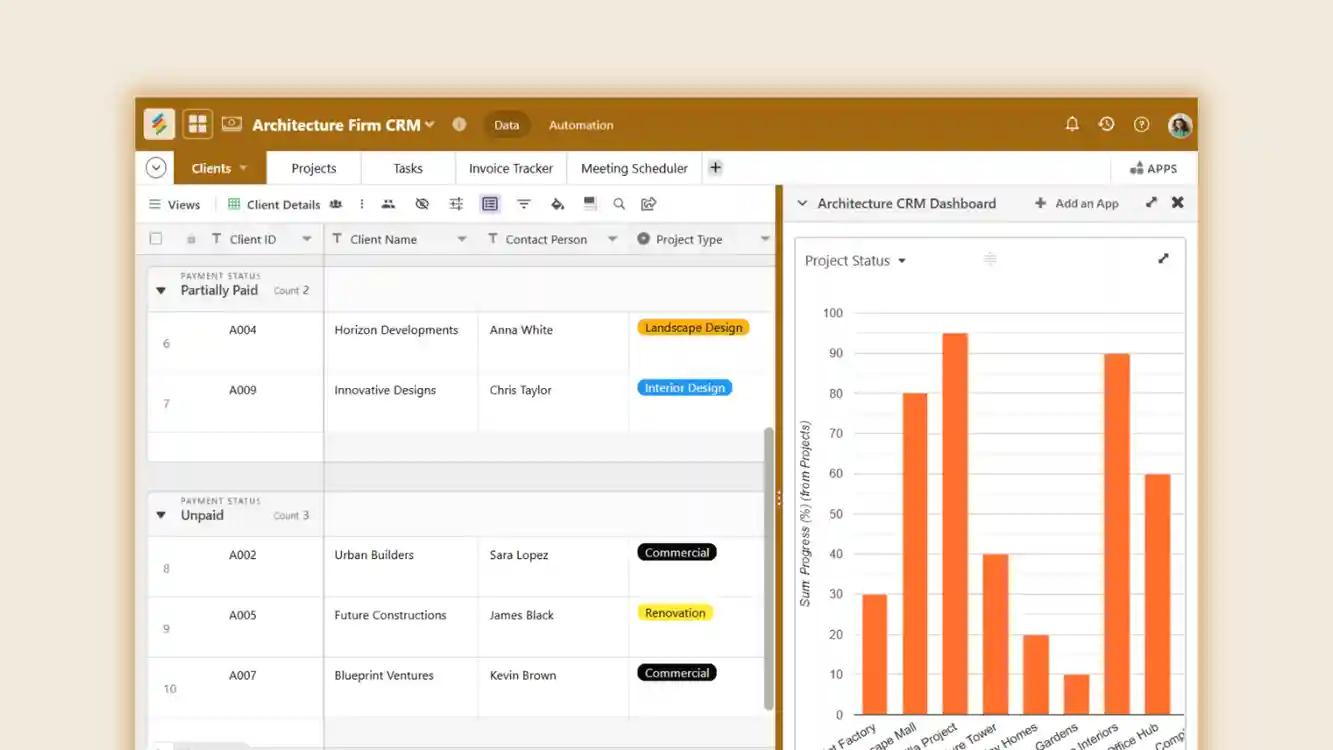Click the Add an App button

1076,203
